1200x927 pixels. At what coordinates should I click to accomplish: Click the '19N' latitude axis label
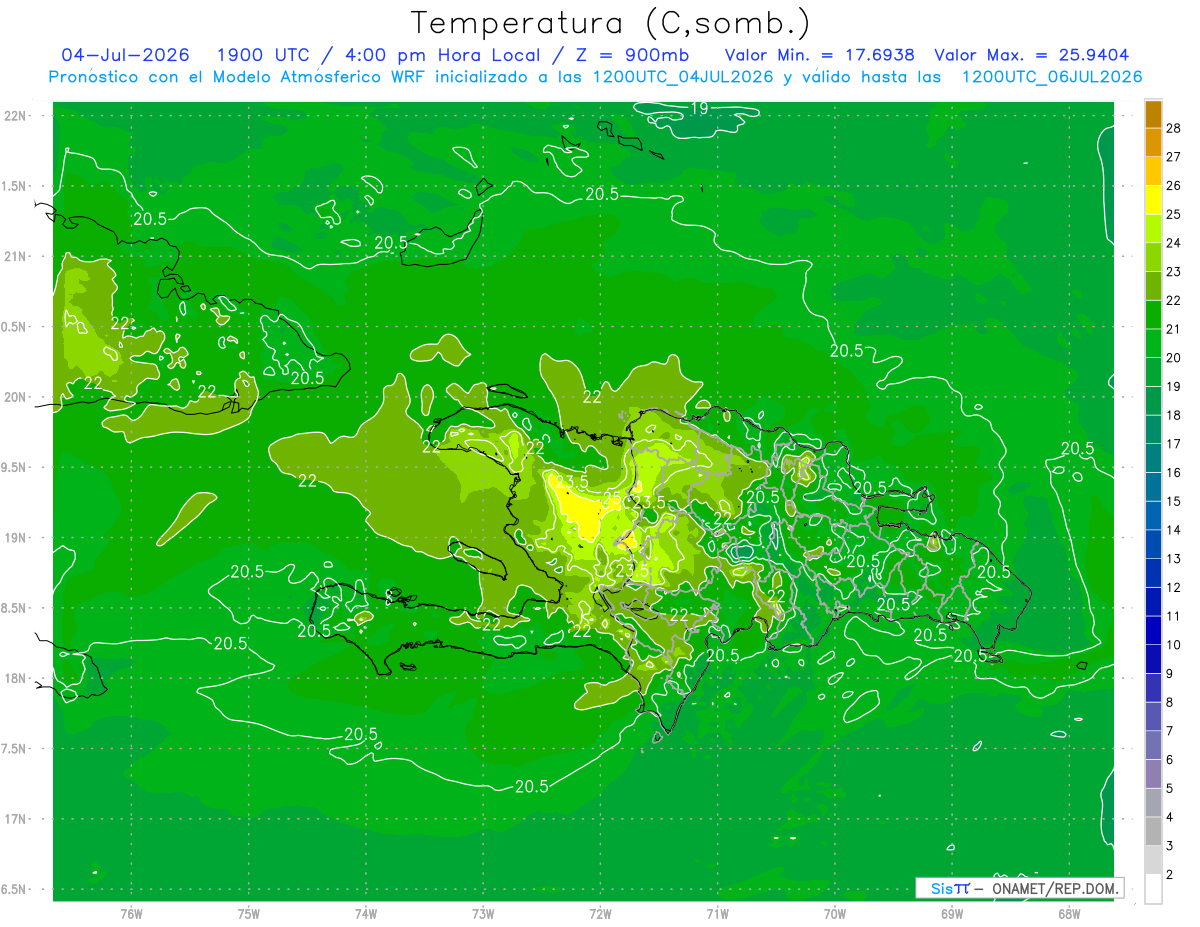click(16, 538)
